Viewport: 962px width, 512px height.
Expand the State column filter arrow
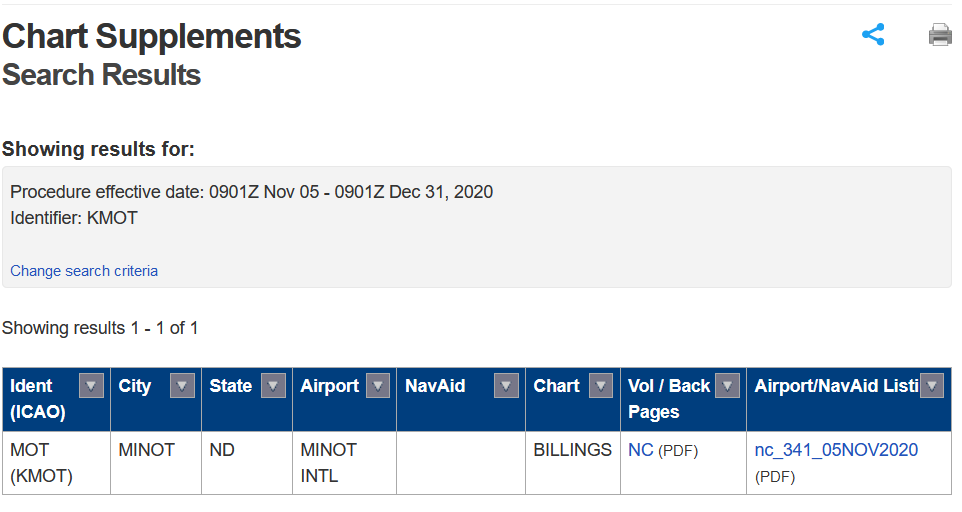click(273, 386)
